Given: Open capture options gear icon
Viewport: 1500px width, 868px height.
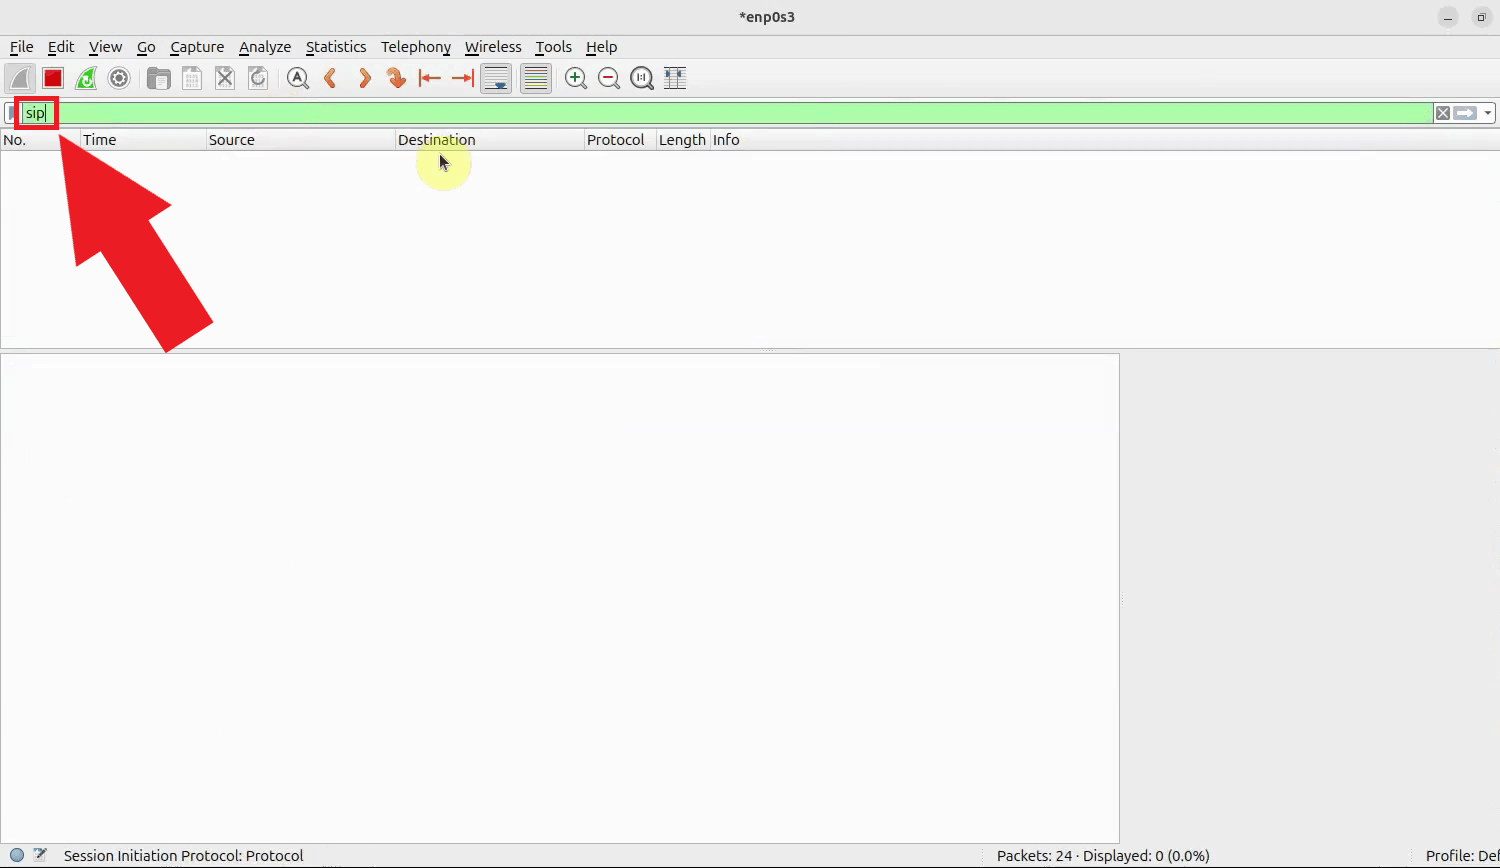Looking at the screenshot, I should tap(119, 78).
